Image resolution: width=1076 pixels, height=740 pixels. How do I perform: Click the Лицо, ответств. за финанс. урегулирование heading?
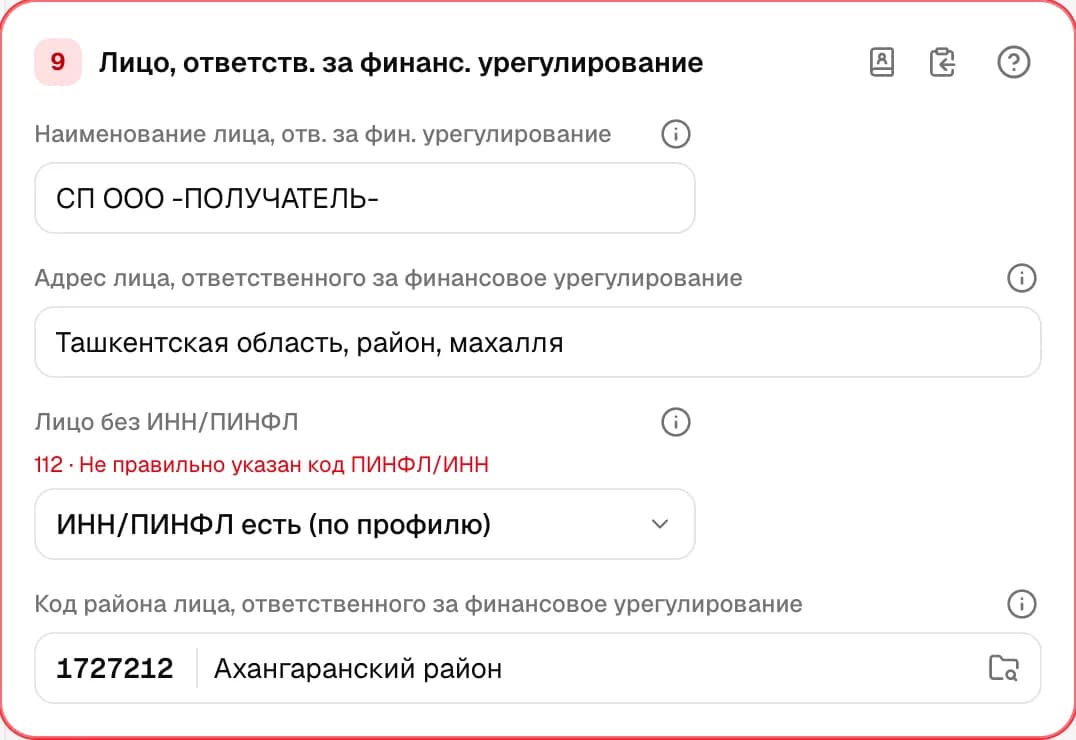401,63
